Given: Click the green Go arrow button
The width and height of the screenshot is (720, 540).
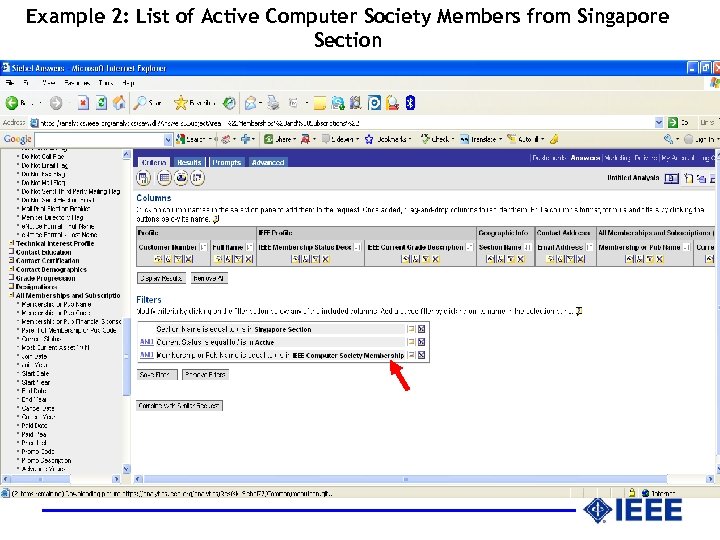Looking at the screenshot, I should click(673, 123).
